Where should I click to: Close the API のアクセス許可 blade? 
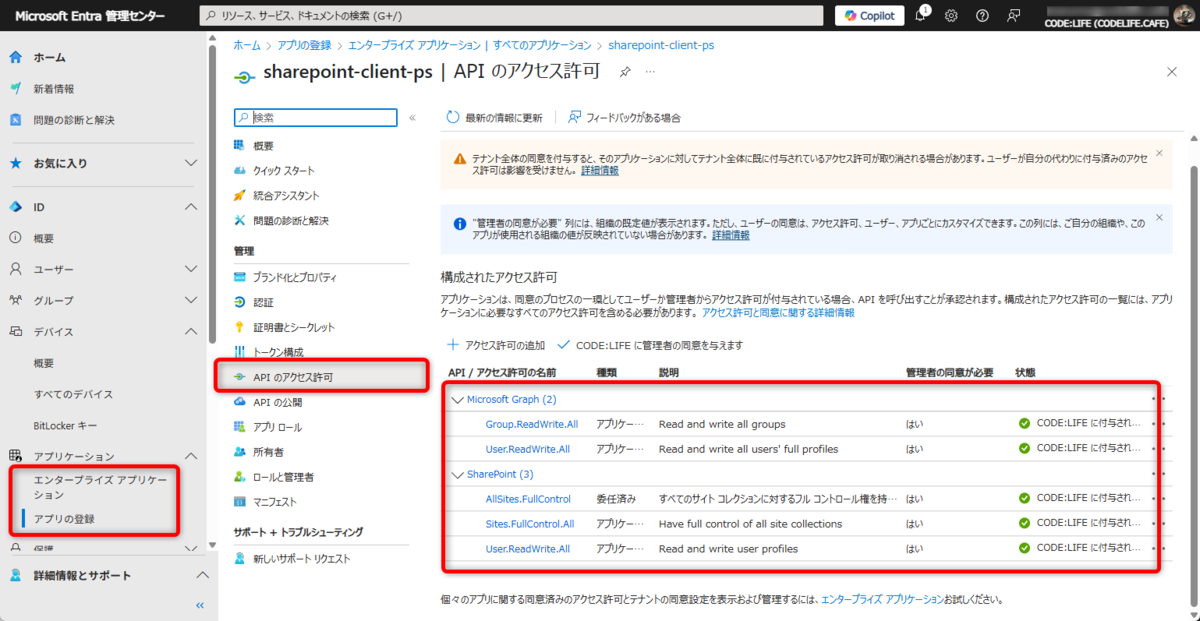click(x=1172, y=72)
